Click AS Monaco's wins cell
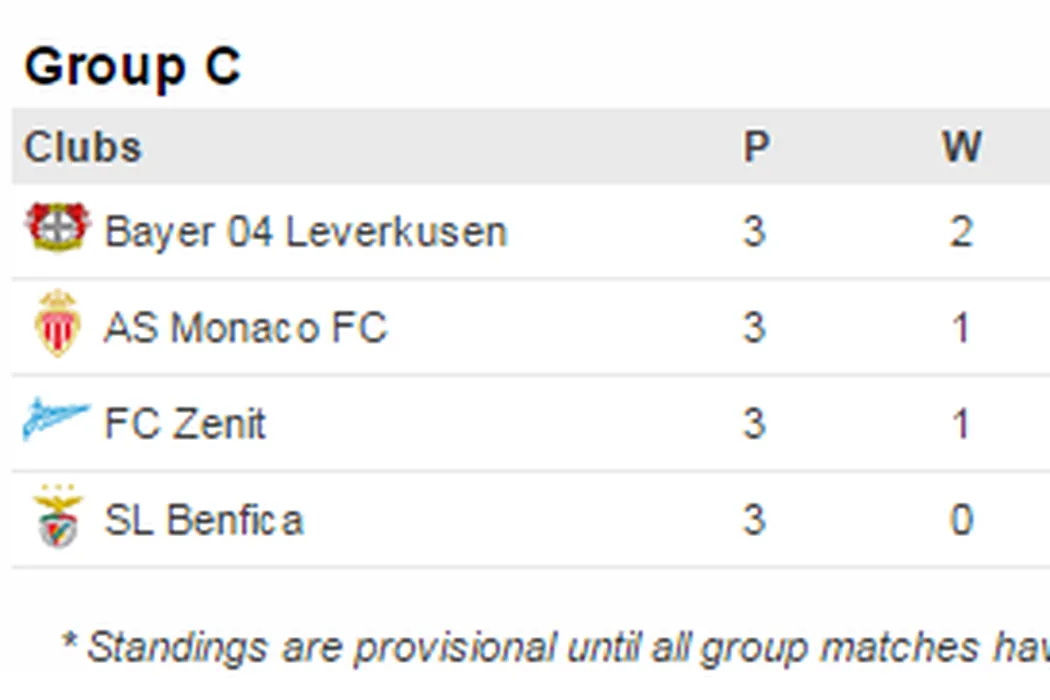1050x700 pixels. [961, 328]
